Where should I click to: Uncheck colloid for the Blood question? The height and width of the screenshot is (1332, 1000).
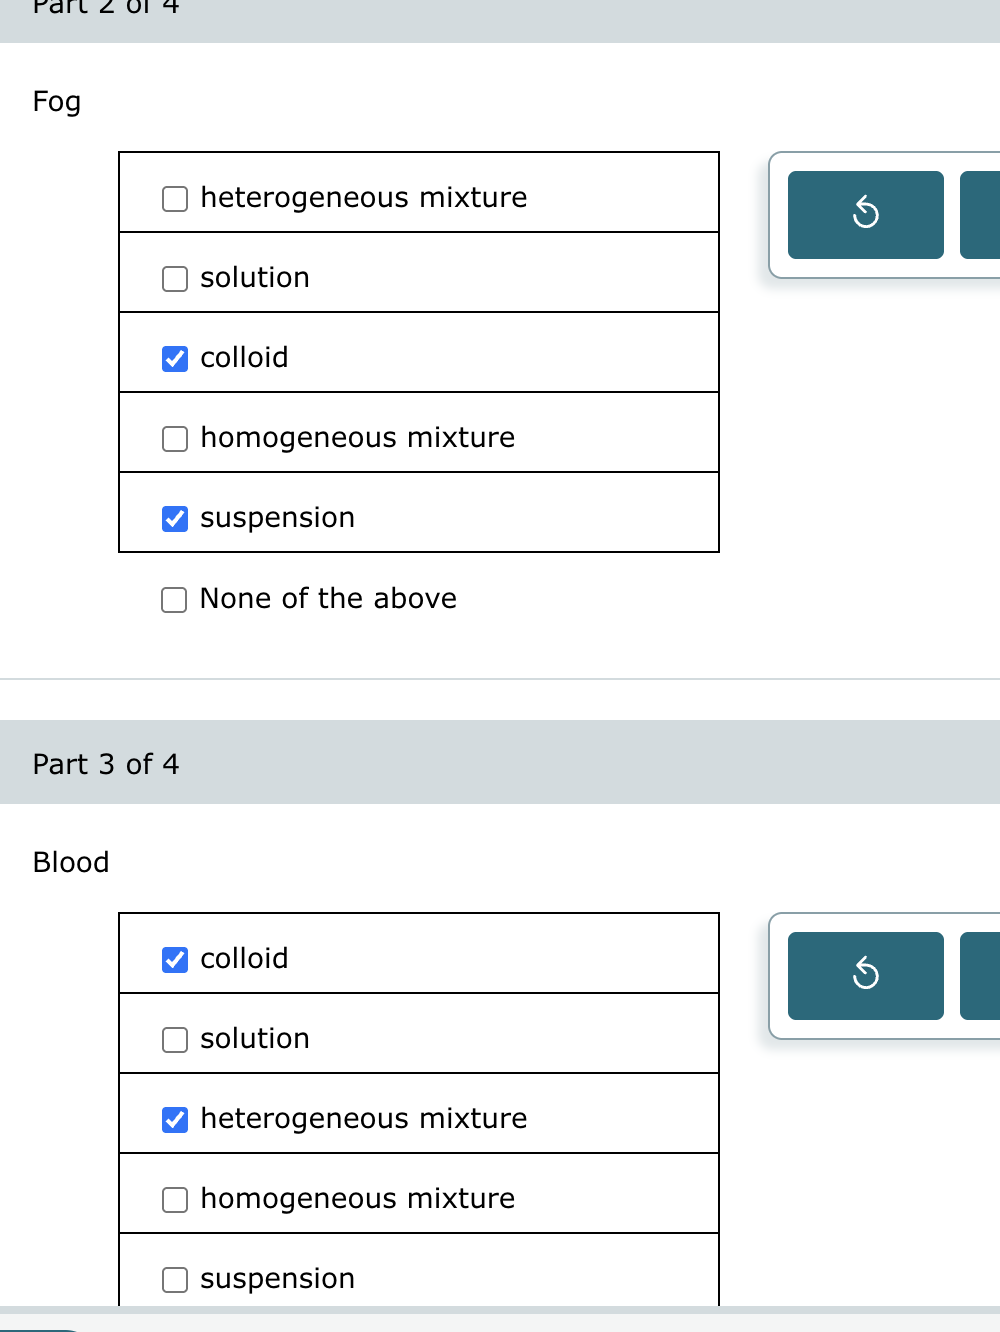click(174, 959)
